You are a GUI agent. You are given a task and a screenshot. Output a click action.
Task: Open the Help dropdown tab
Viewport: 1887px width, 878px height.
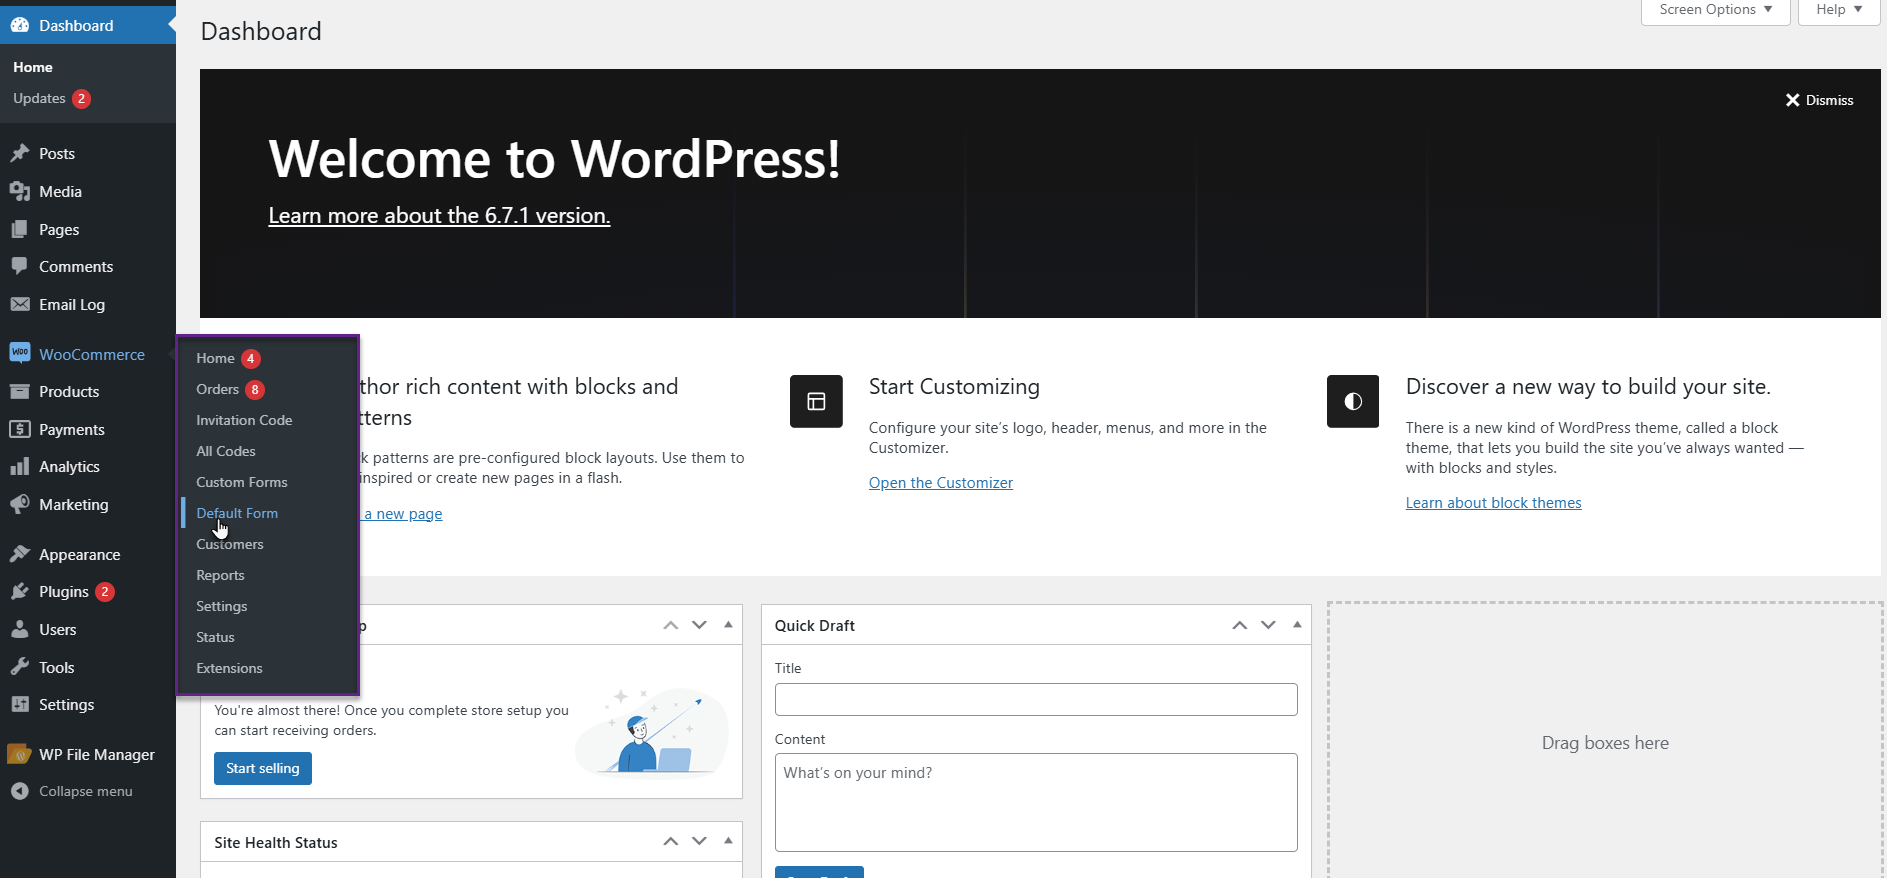click(1839, 10)
